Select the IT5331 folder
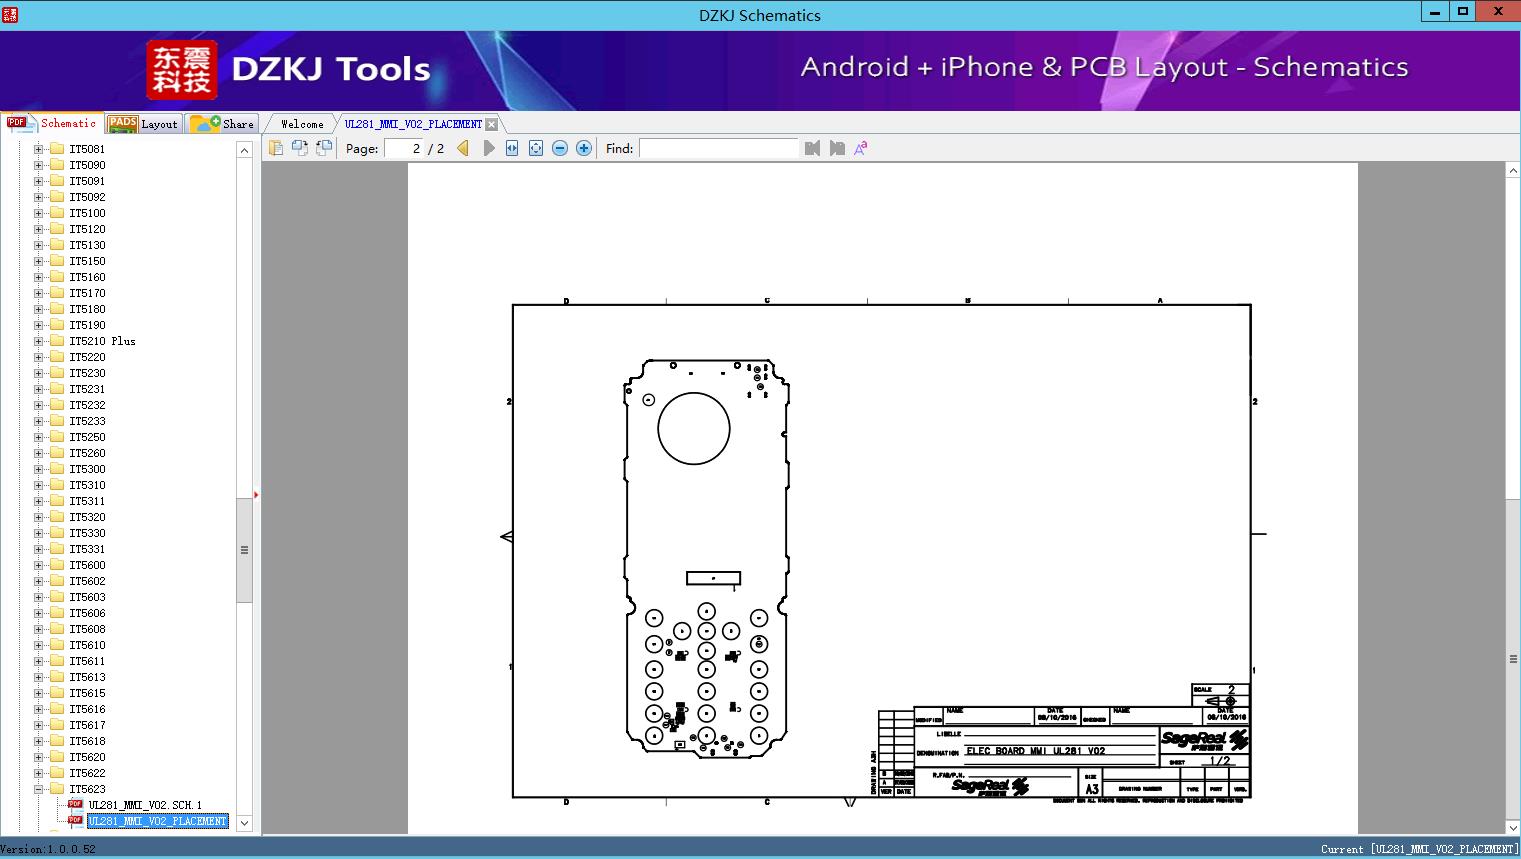The height and width of the screenshot is (859, 1521). (87, 549)
